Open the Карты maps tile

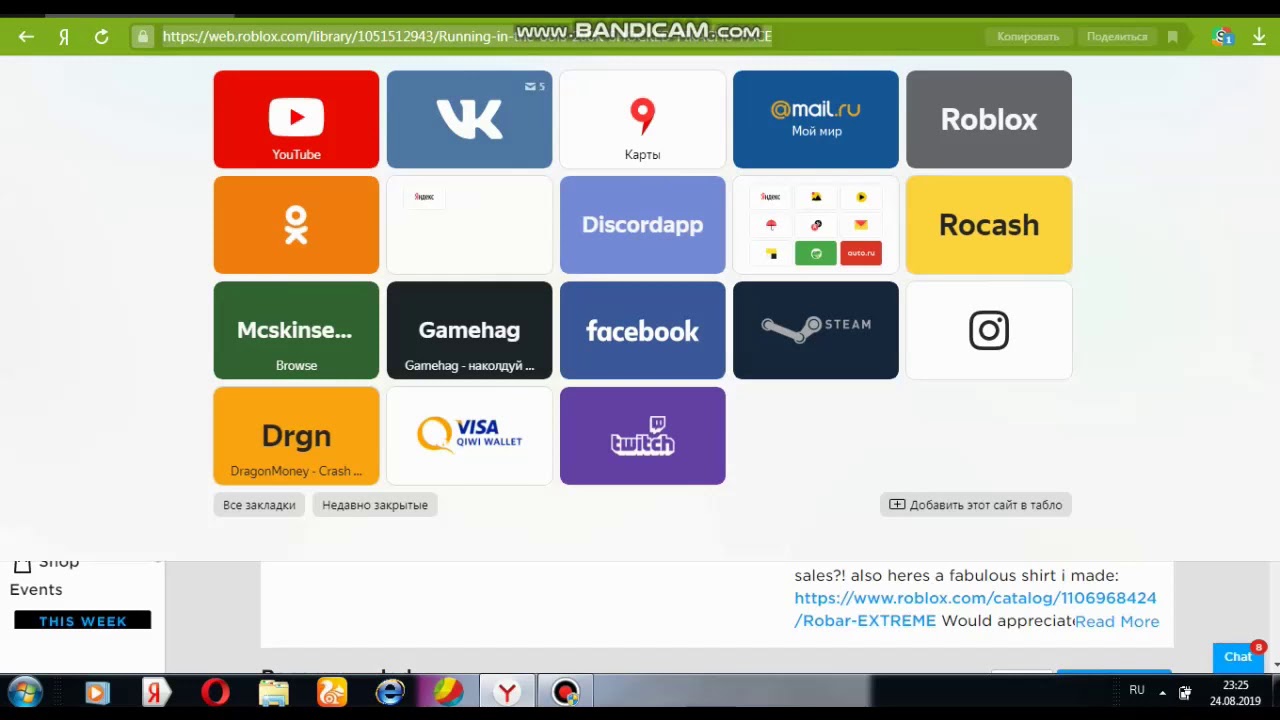(642, 119)
